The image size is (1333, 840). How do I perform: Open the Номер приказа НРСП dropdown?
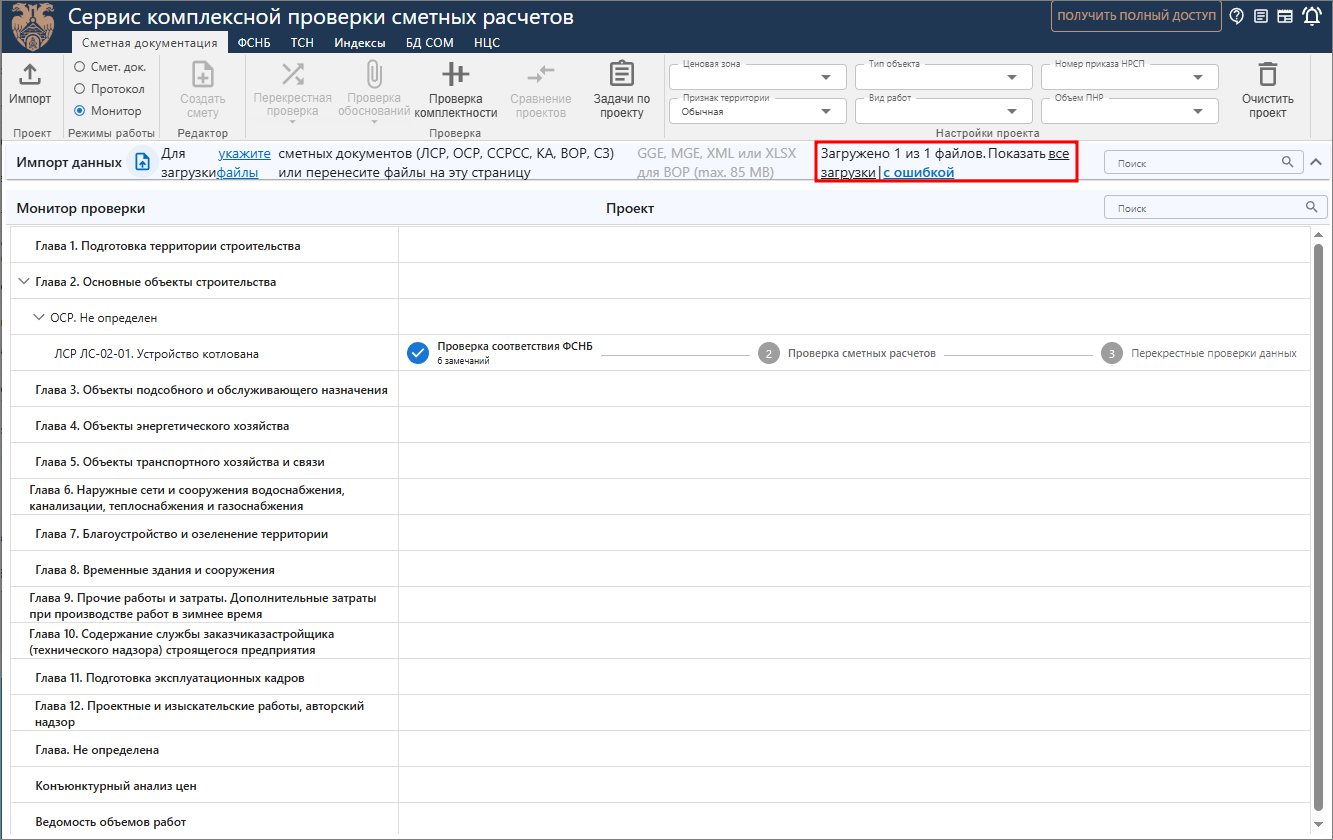click(x=1130, y=77)
